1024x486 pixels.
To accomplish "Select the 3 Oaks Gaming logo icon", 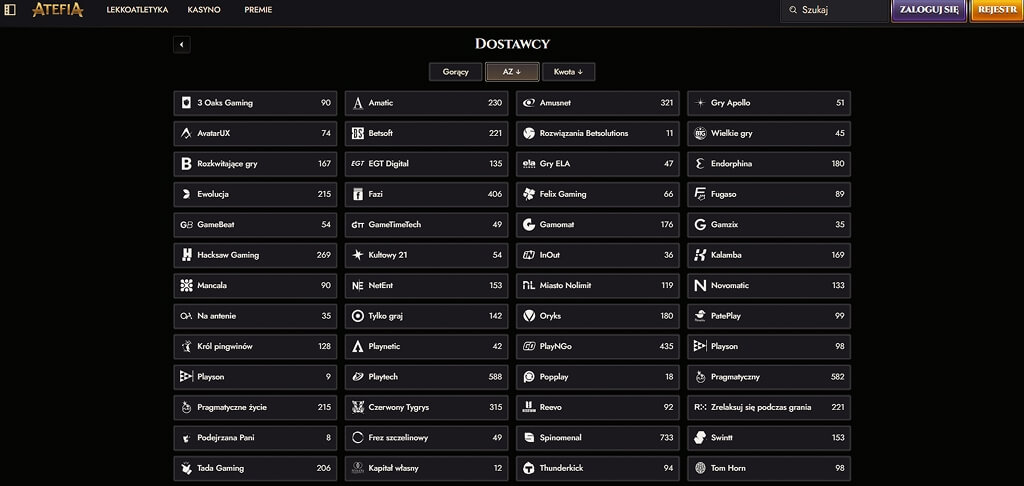I will 186,103.
